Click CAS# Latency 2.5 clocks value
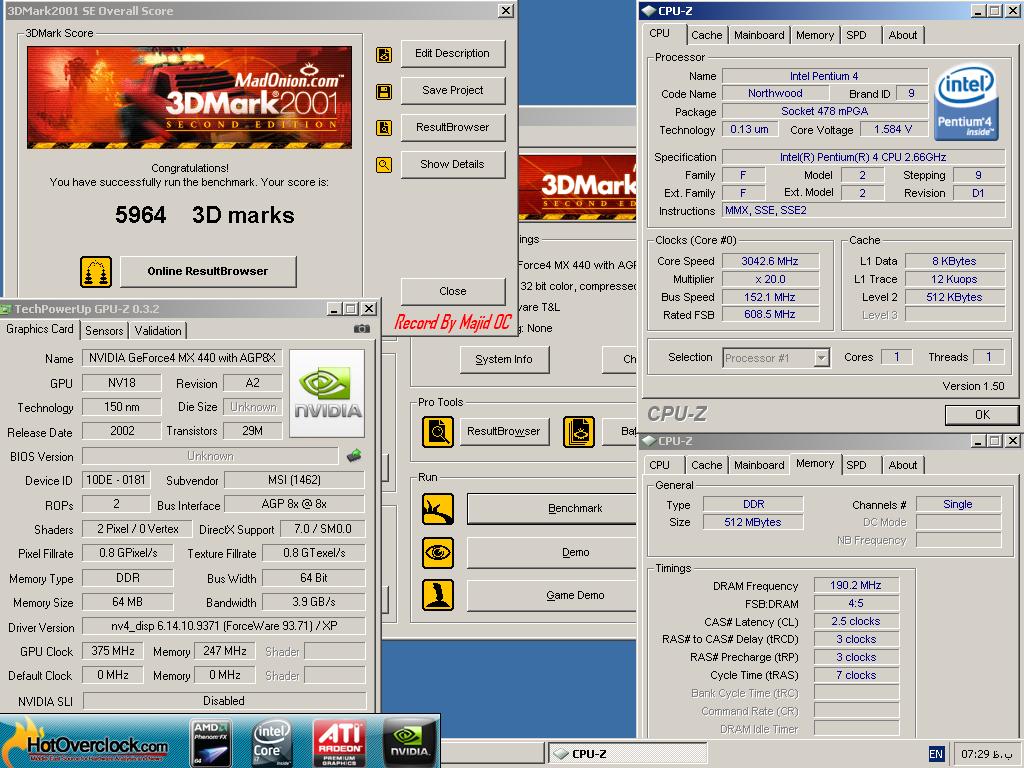1024x768 pixels. [856, 621]
